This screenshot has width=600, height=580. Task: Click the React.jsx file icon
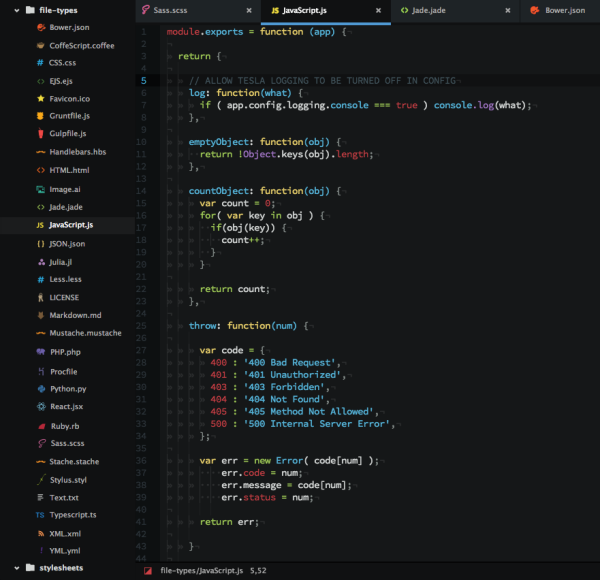click(x=39, y=407)
